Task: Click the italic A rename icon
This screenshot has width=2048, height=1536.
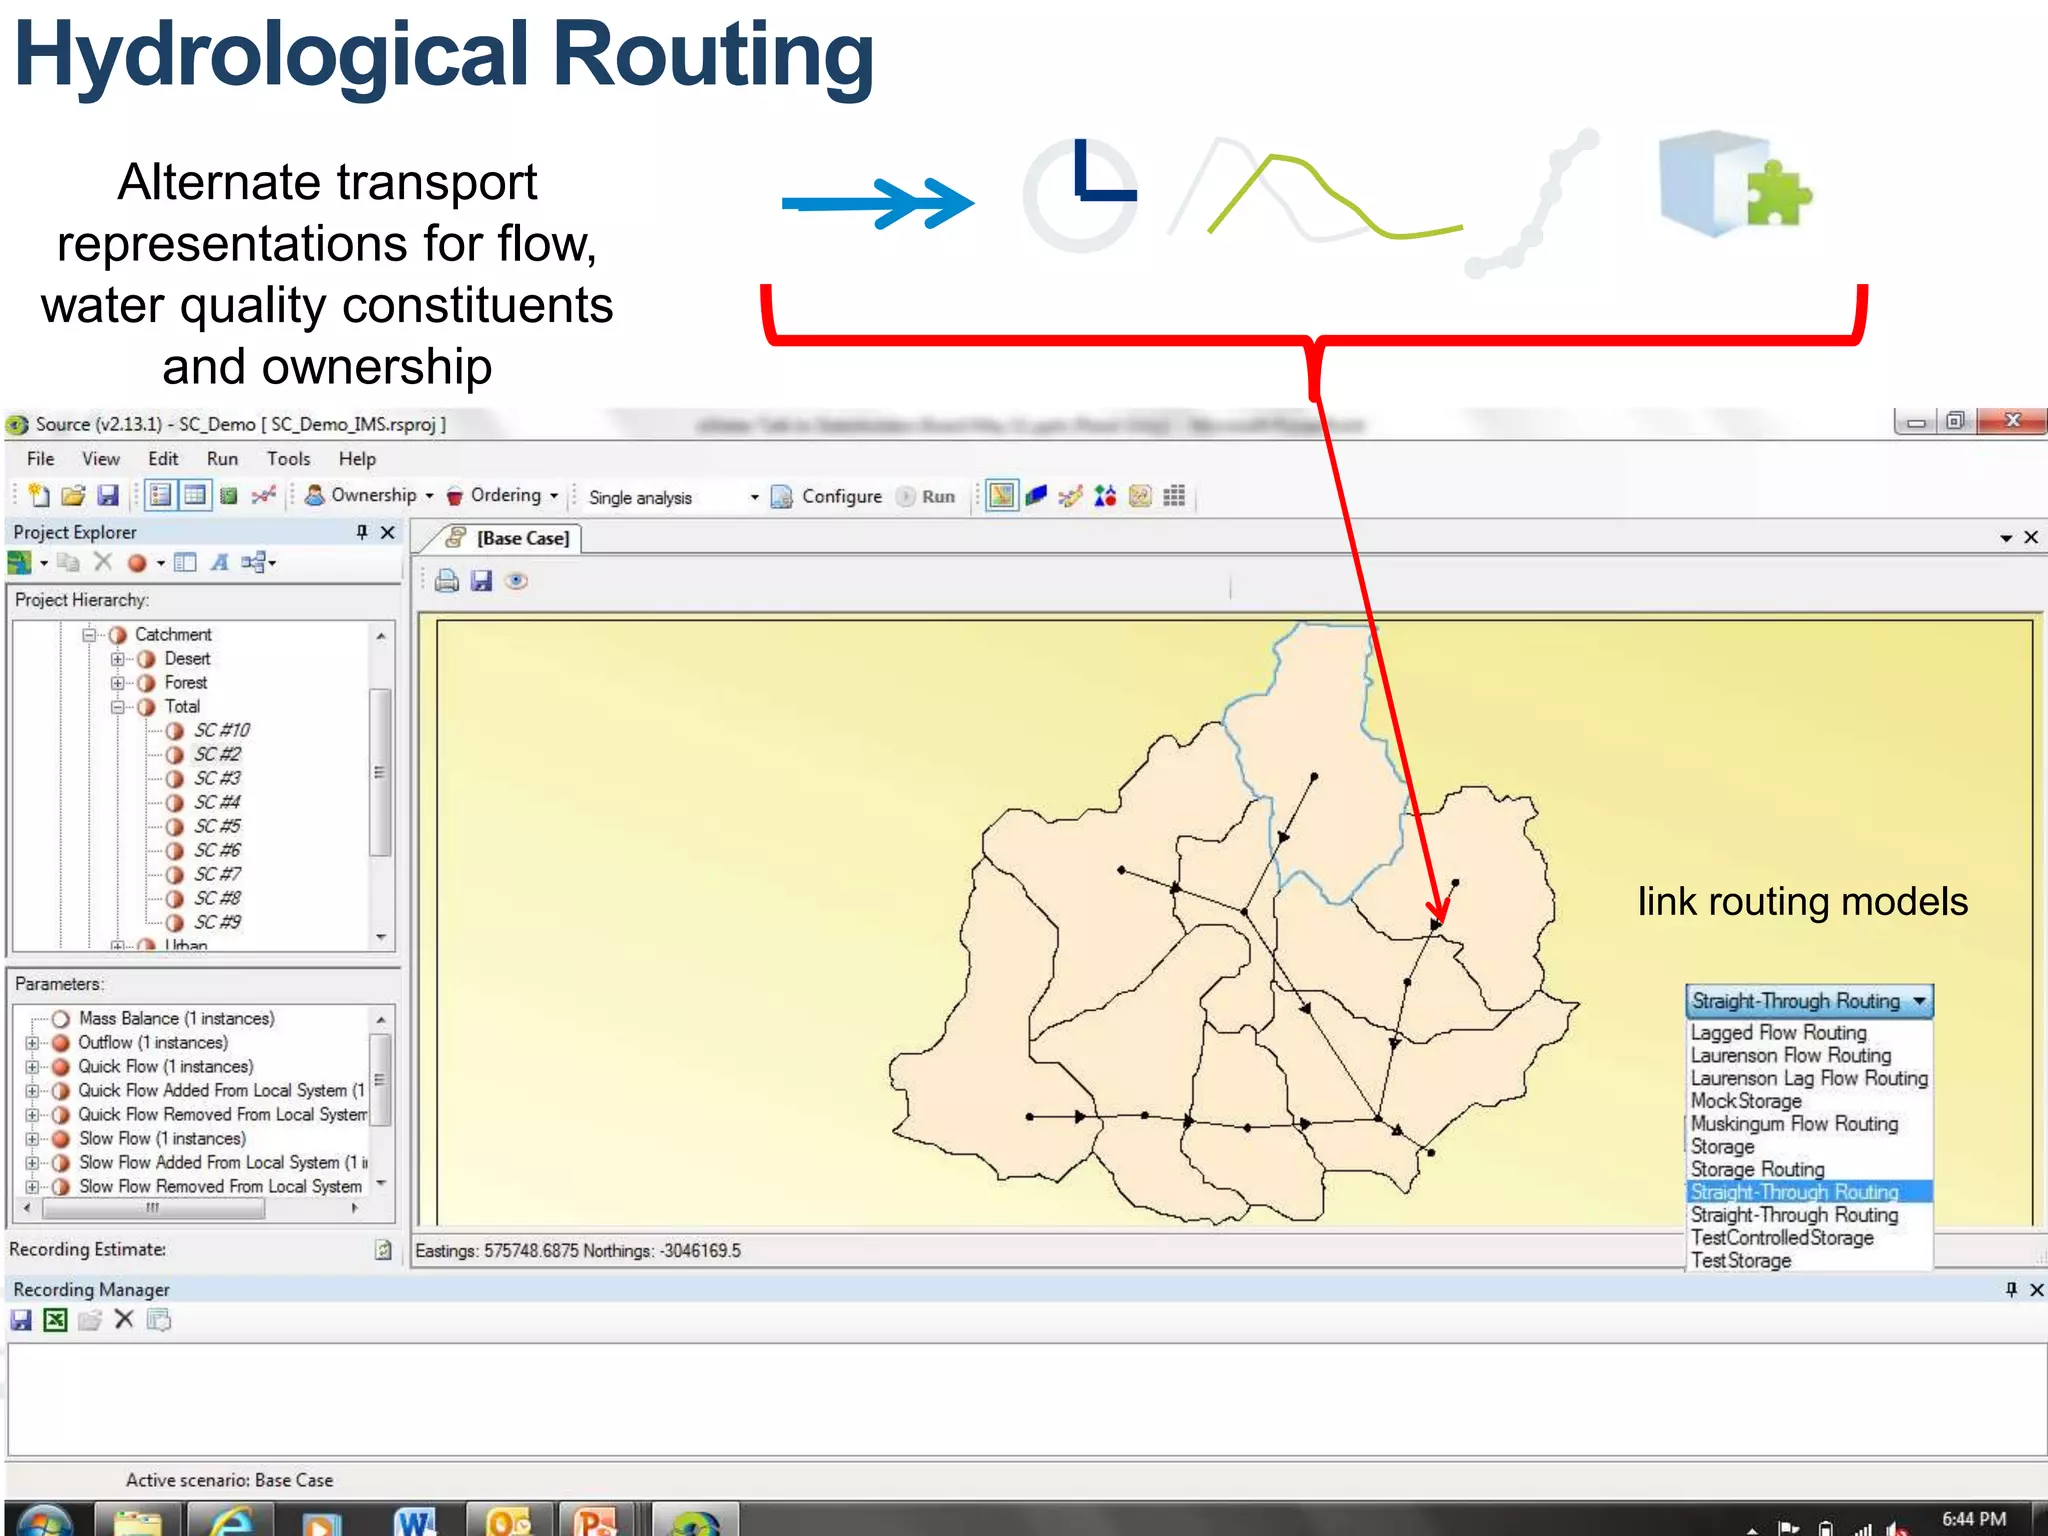Action: (x=220, y=562)
